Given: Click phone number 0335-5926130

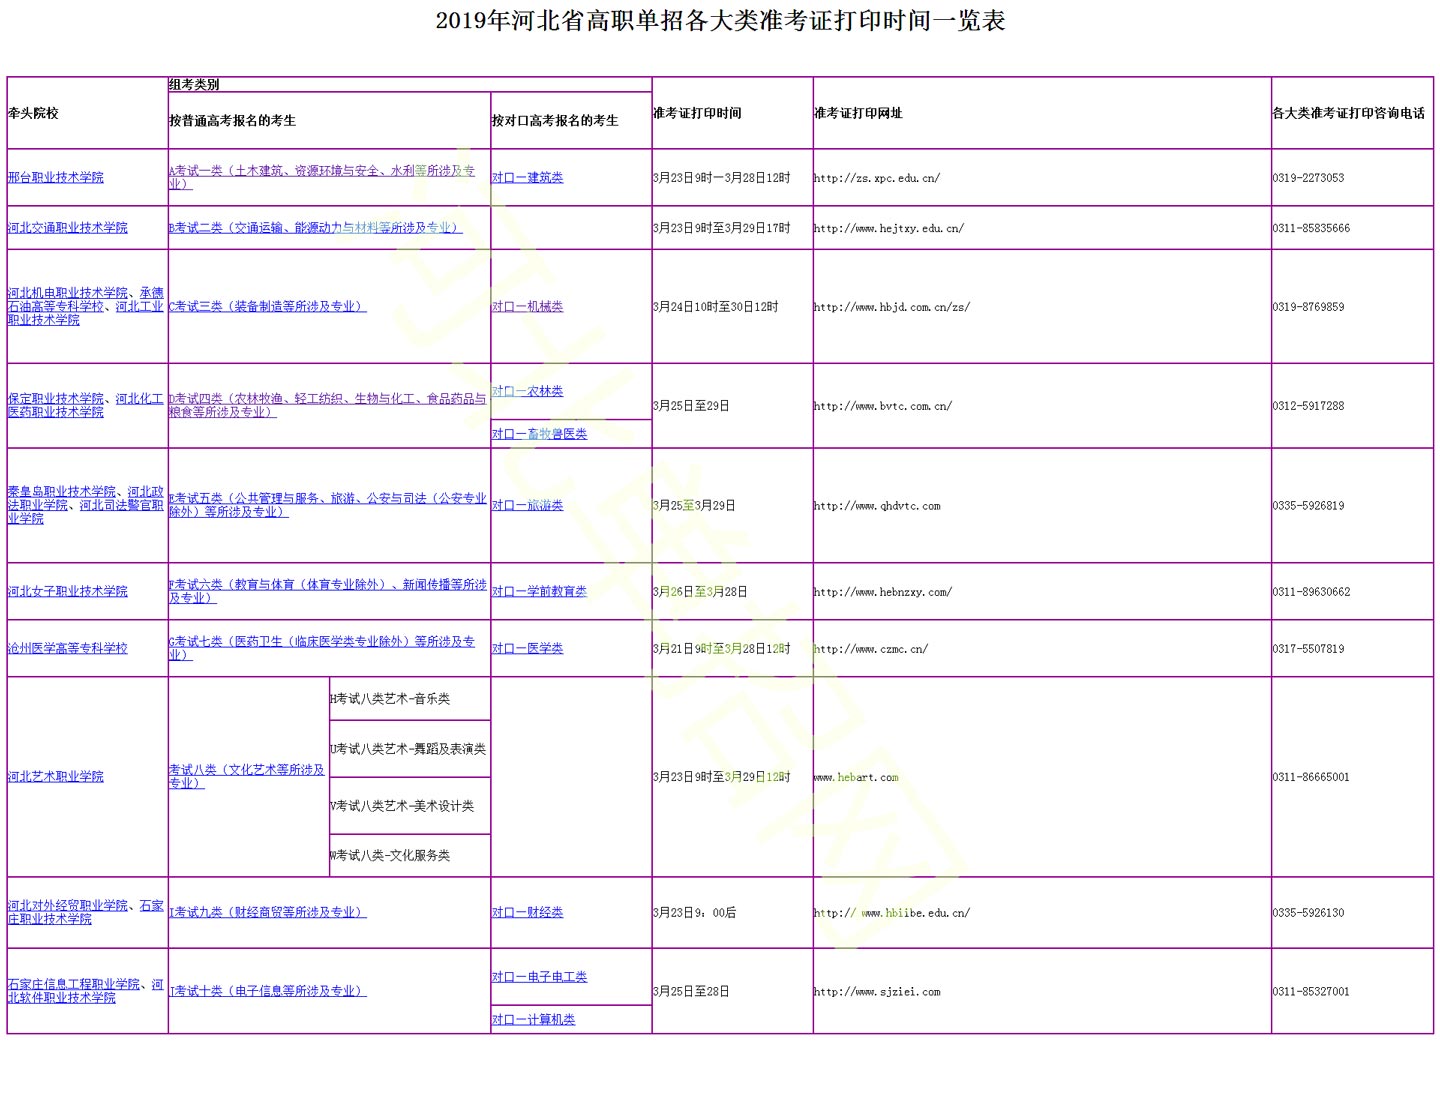Looking at the screenshot, I should coord(1309,913).
